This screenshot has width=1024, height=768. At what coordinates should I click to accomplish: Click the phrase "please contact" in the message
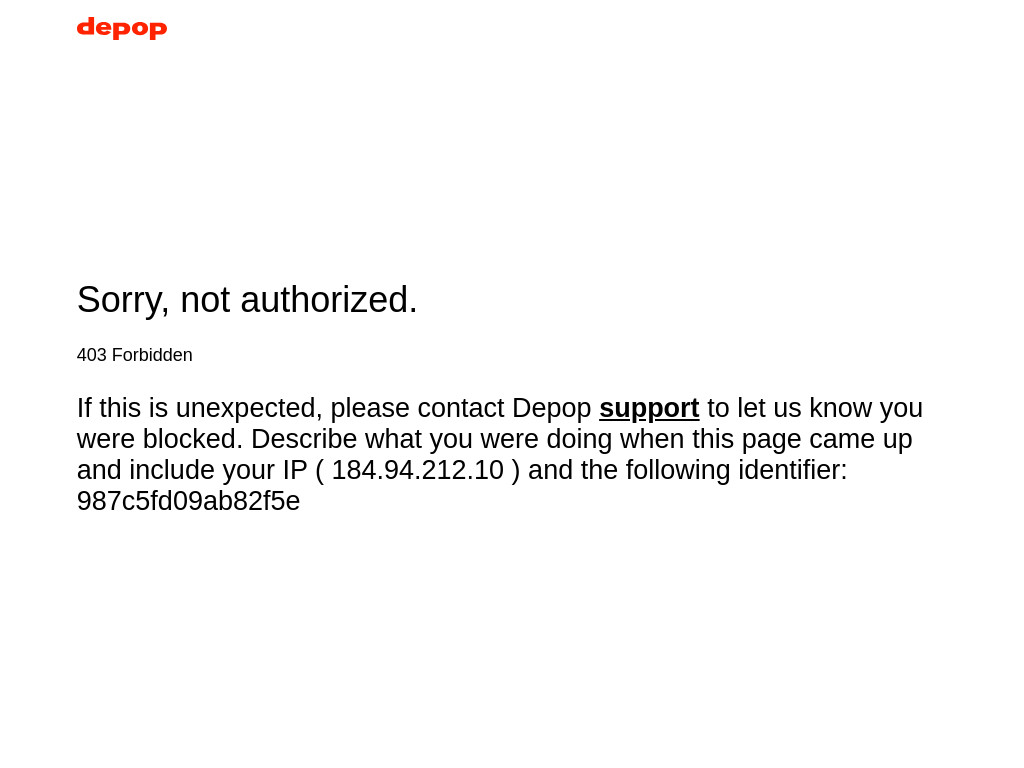(417, 408)
